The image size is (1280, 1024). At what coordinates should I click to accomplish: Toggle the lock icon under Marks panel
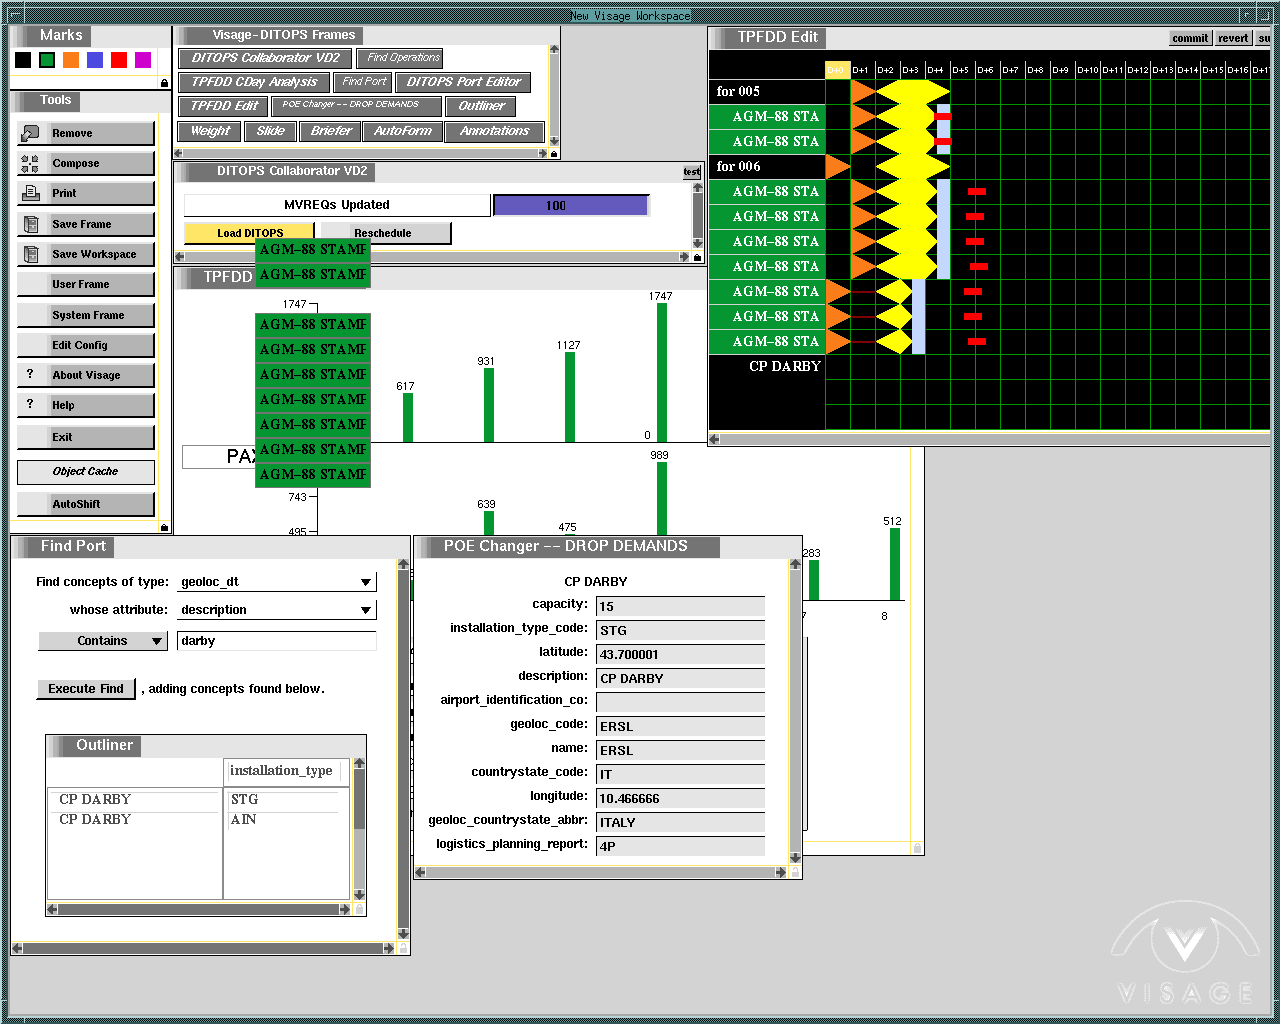(x=164, y=83)
